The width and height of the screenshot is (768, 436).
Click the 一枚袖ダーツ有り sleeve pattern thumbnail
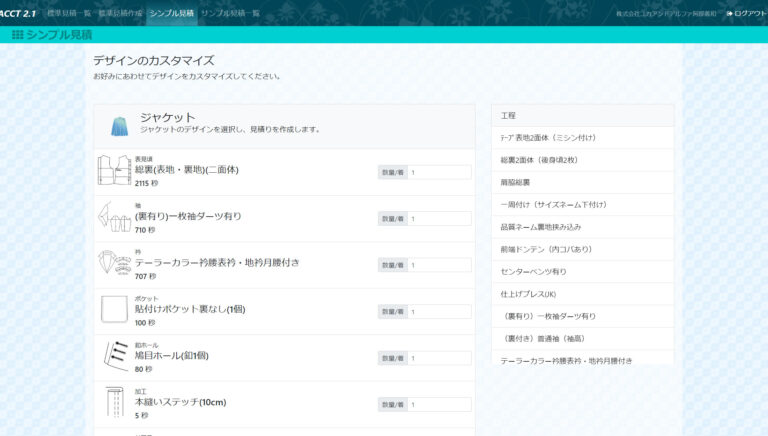tap(114, 217)
